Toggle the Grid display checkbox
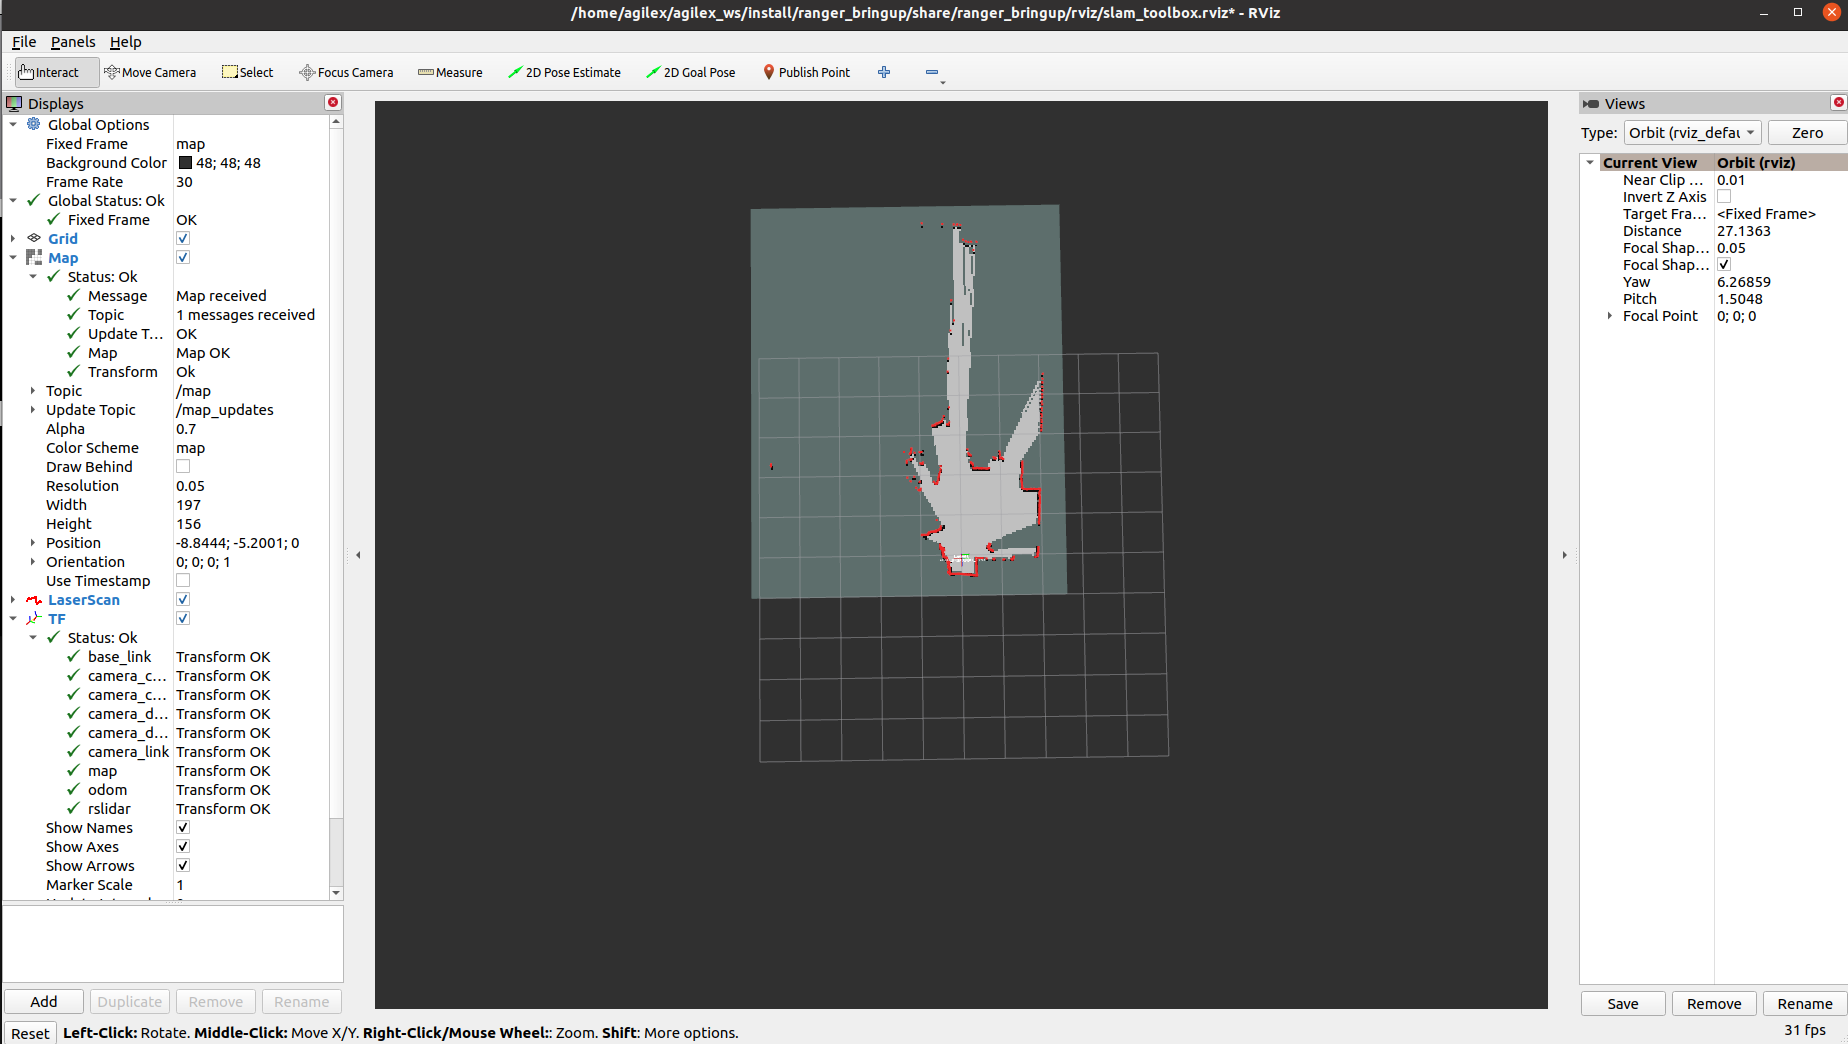Screen dimensions: 1848x1044 coord(183,239)
